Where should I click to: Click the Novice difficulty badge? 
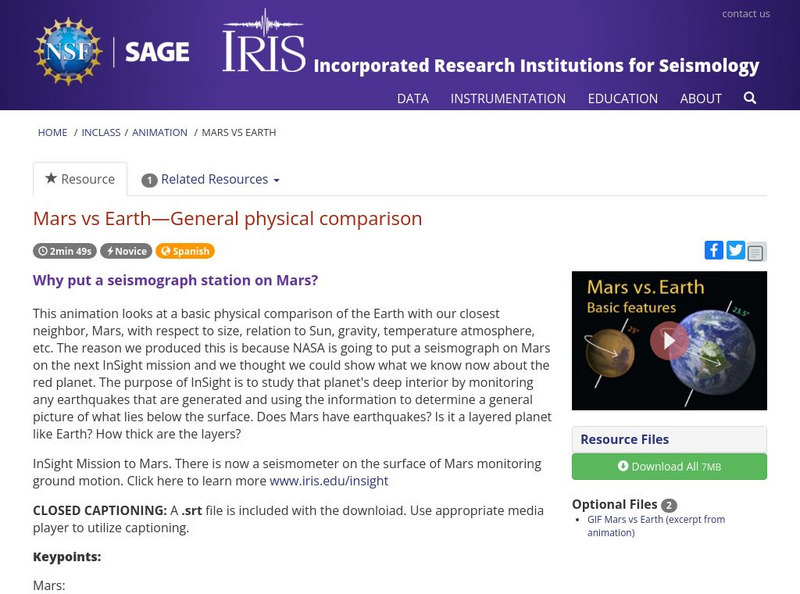pyautogui.click(x=127, y=252)
